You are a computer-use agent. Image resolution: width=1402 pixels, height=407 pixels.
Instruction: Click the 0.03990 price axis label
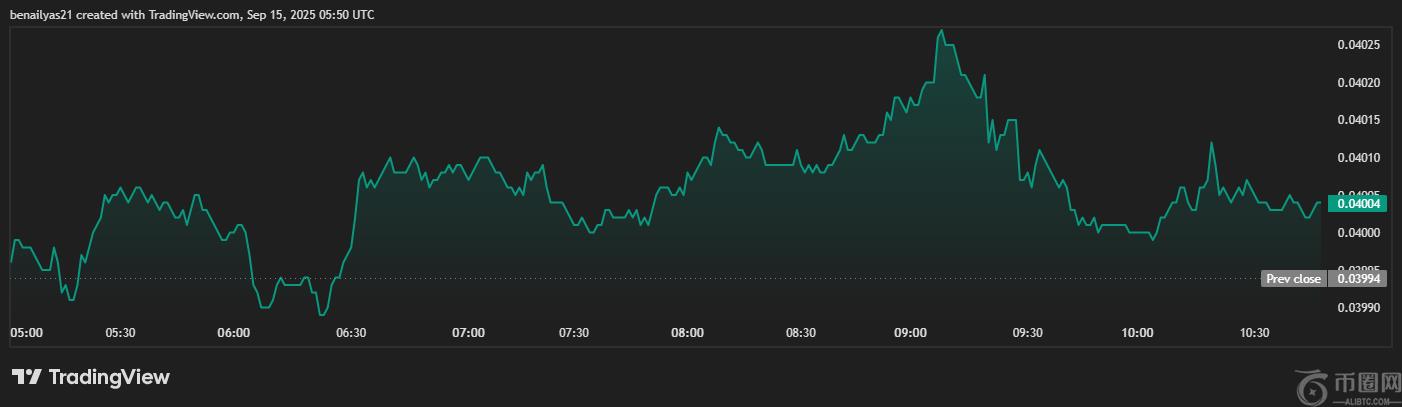[x=1358, y=307]
